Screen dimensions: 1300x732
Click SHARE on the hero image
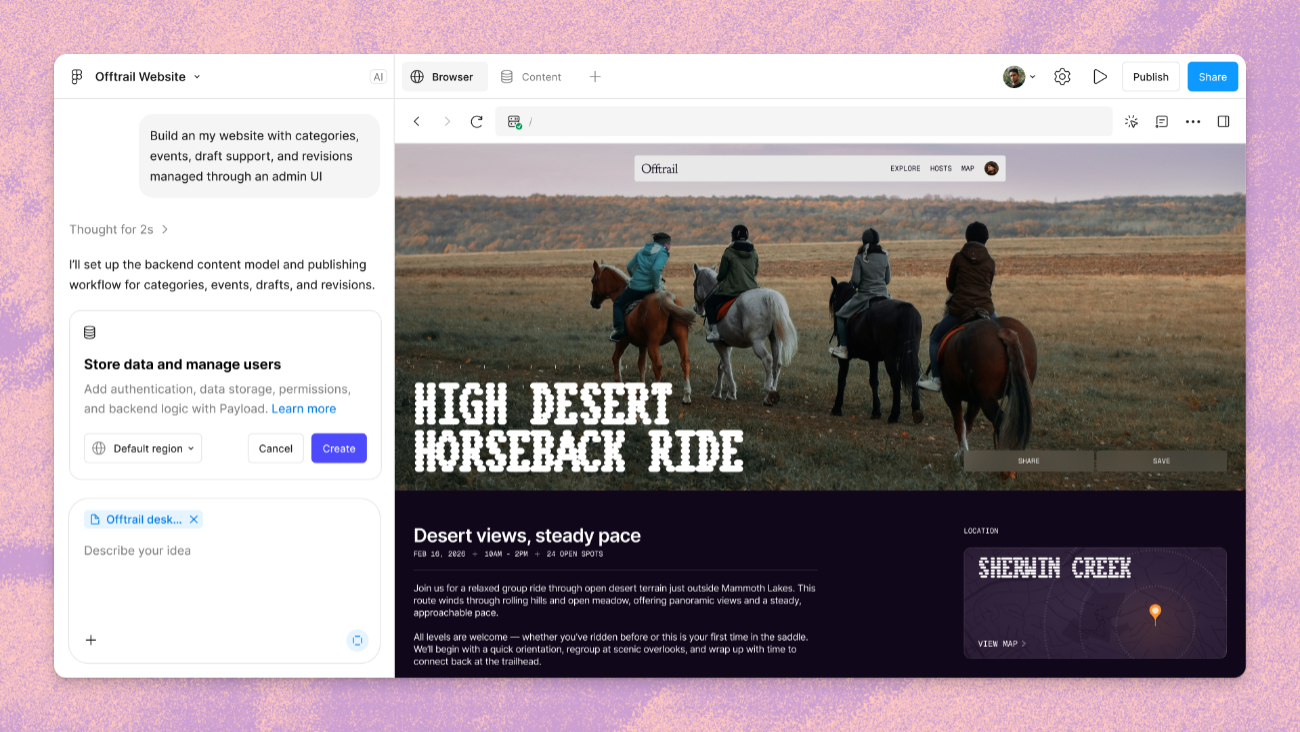pyautogui.click(x=1029, y=461)
